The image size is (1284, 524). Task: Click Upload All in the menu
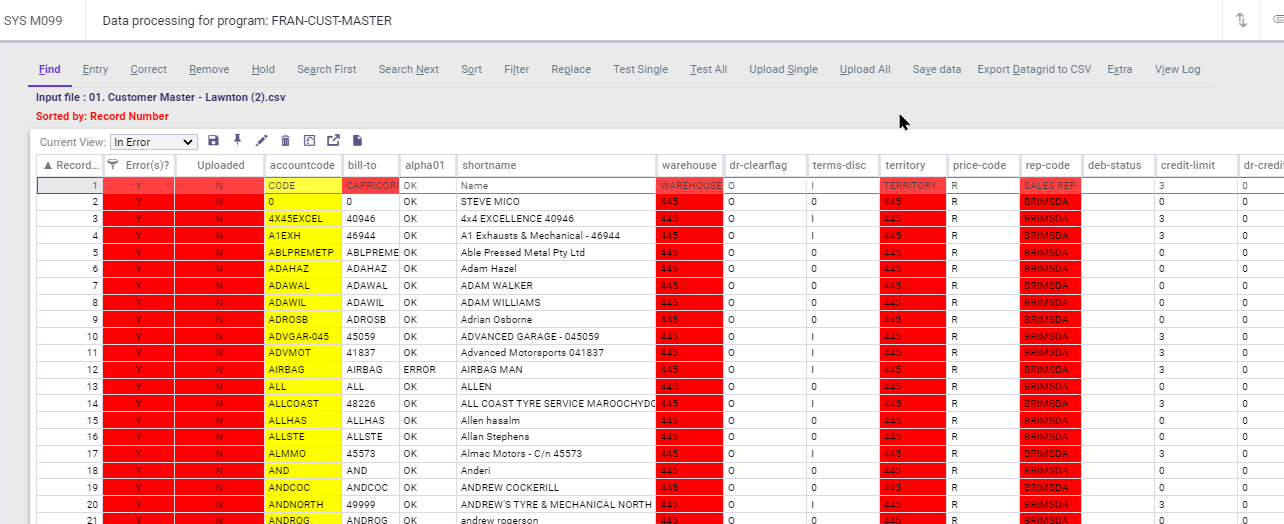point(865,69)
